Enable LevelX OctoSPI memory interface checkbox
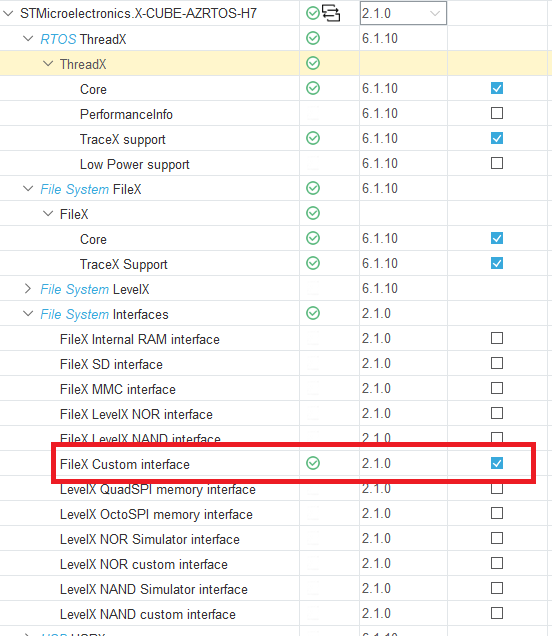The width and height of the screenshot is (552, 636). pos(497,513)
